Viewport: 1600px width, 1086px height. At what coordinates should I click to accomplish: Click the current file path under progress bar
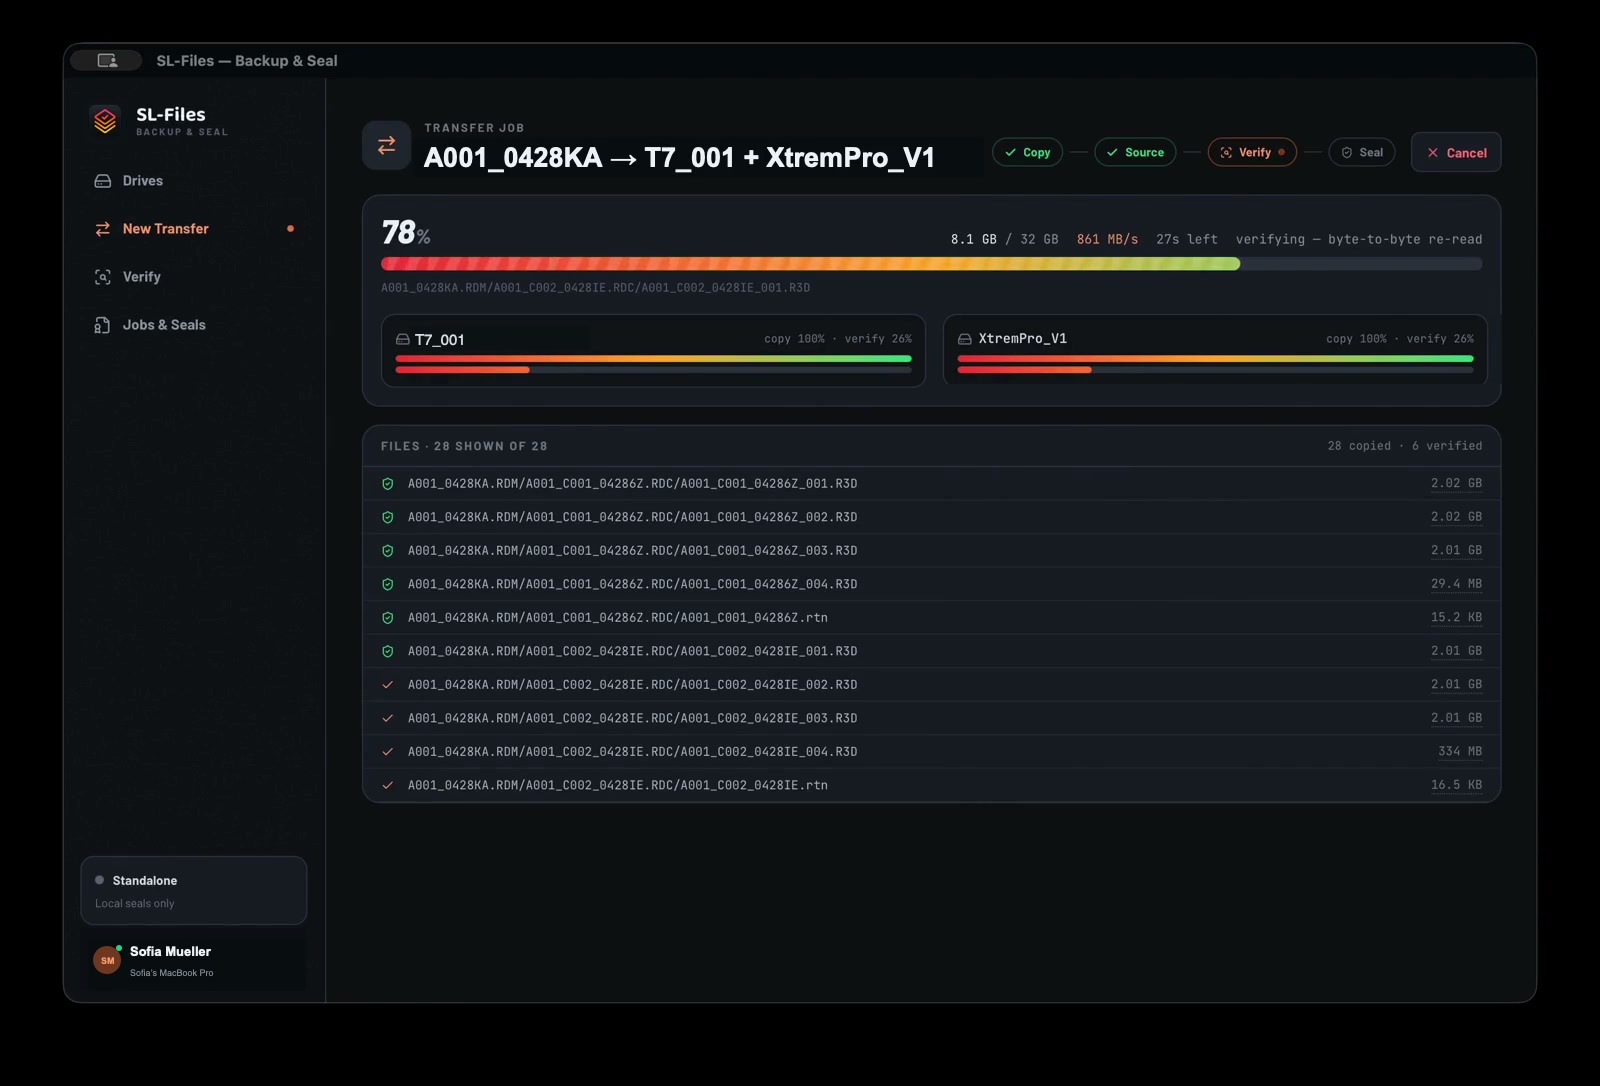(x=595, y=288)
